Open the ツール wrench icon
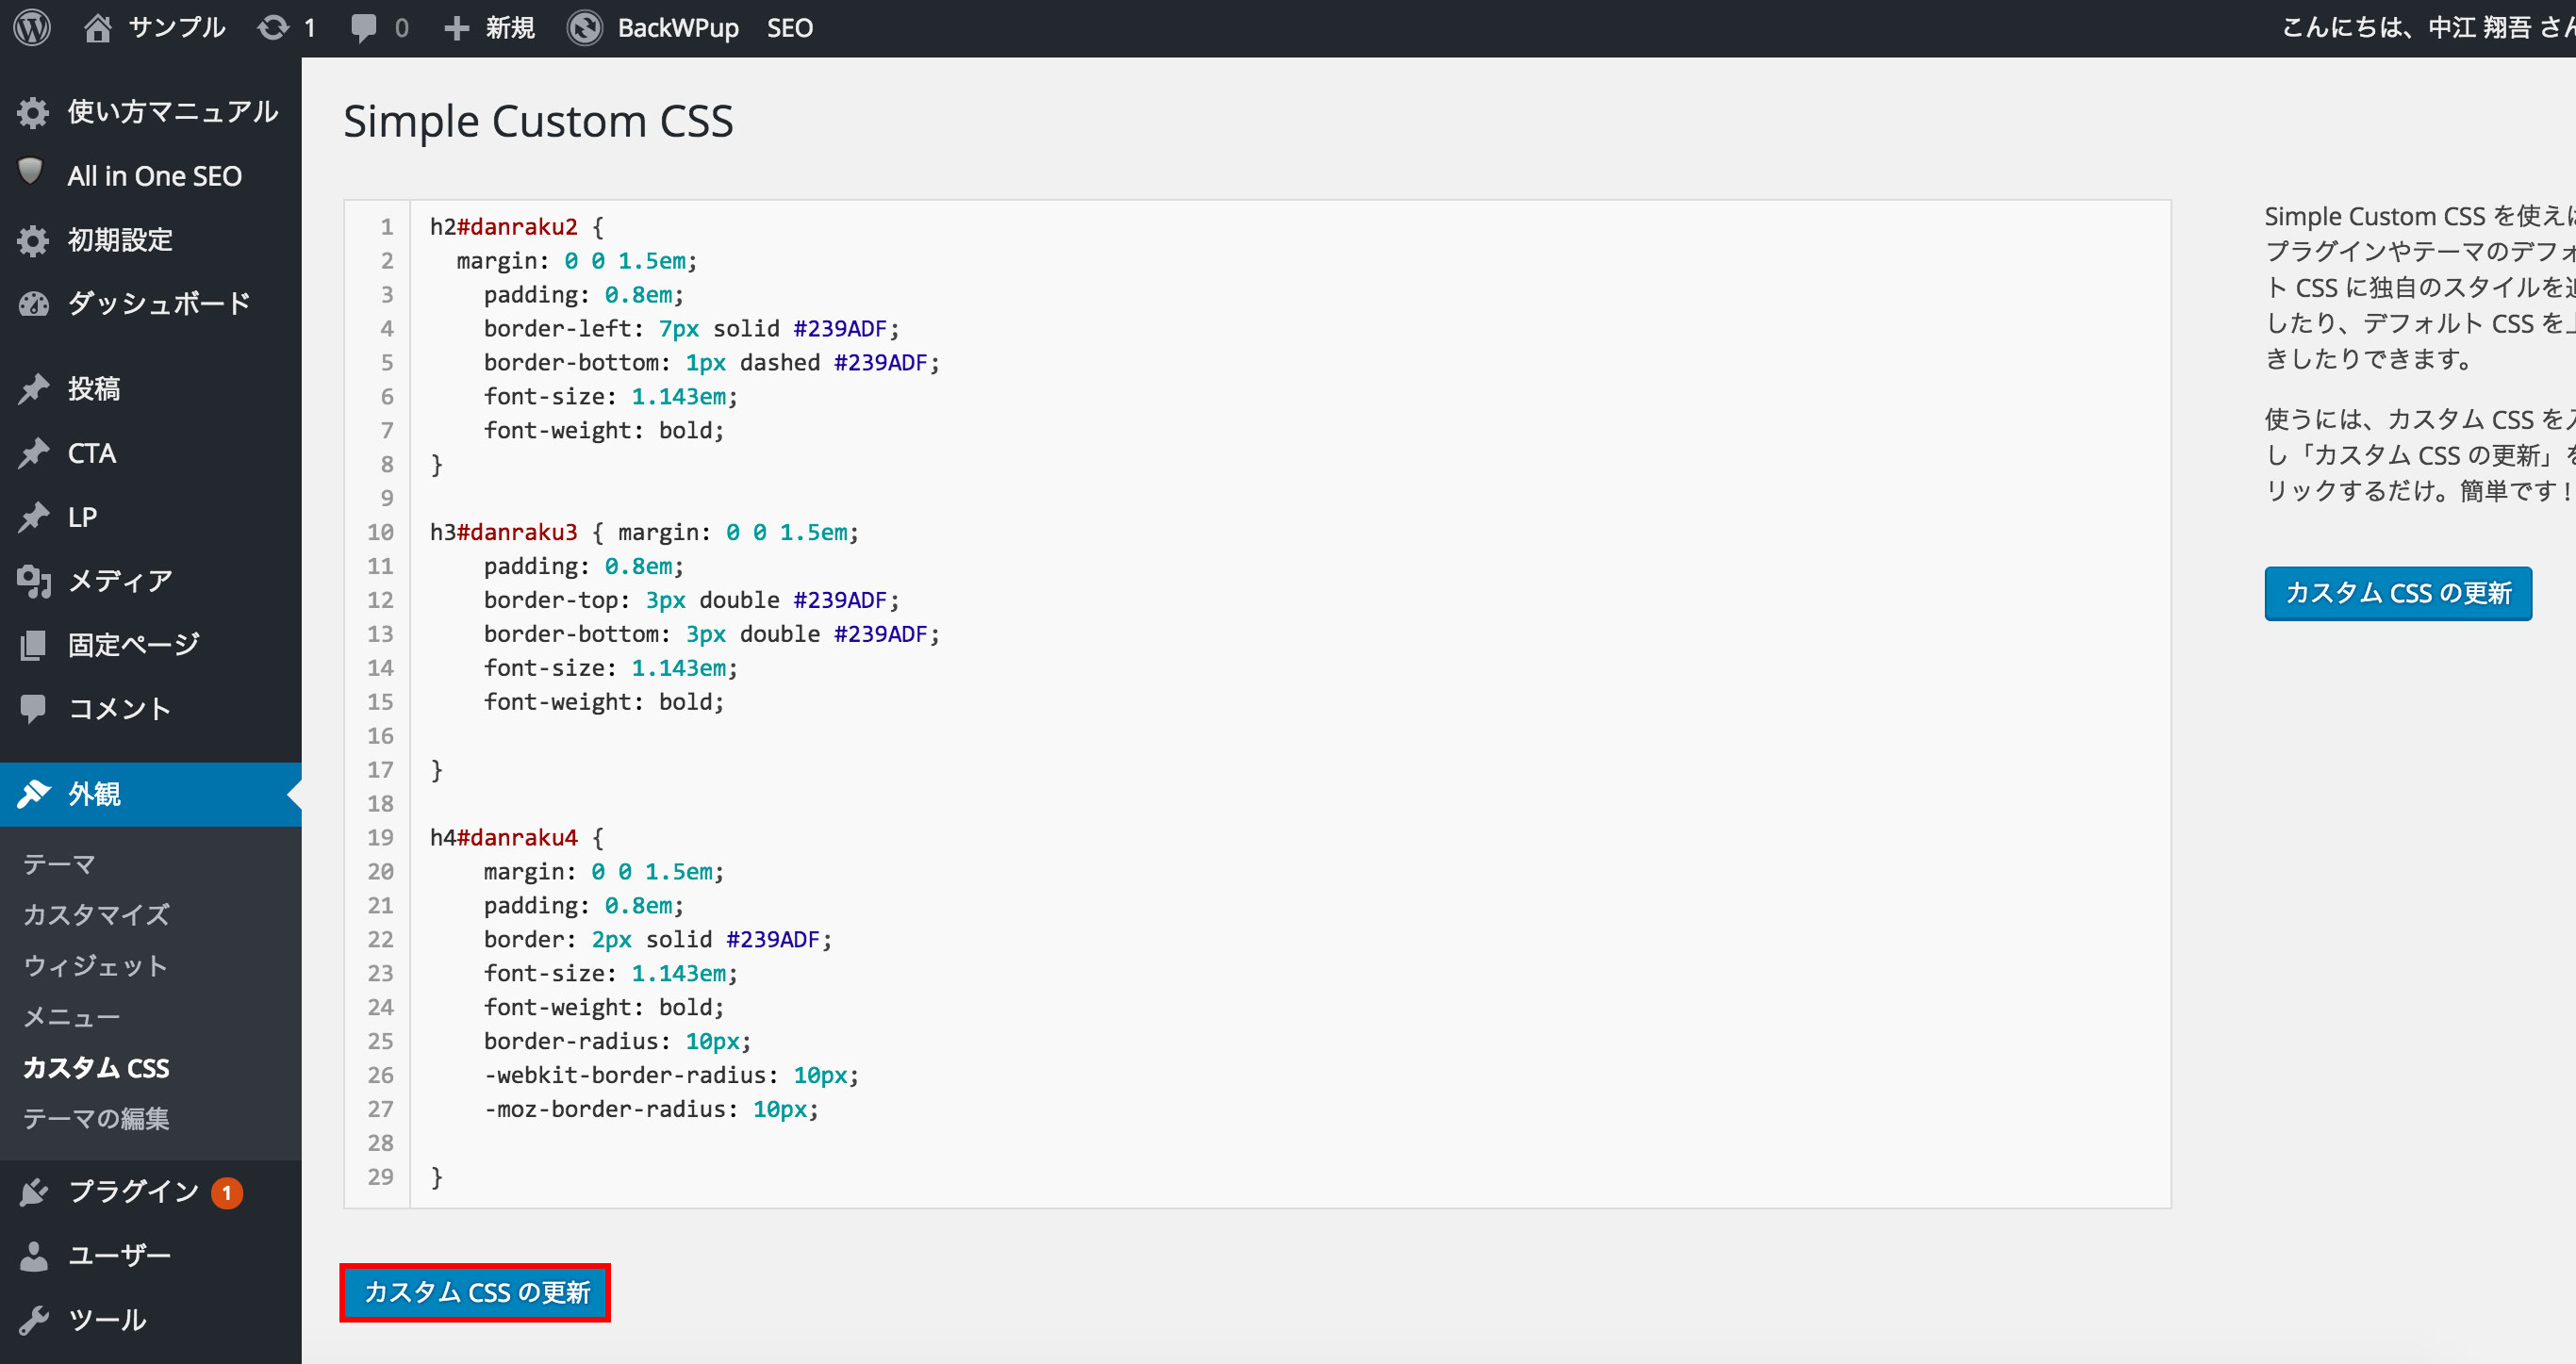 34,1319
